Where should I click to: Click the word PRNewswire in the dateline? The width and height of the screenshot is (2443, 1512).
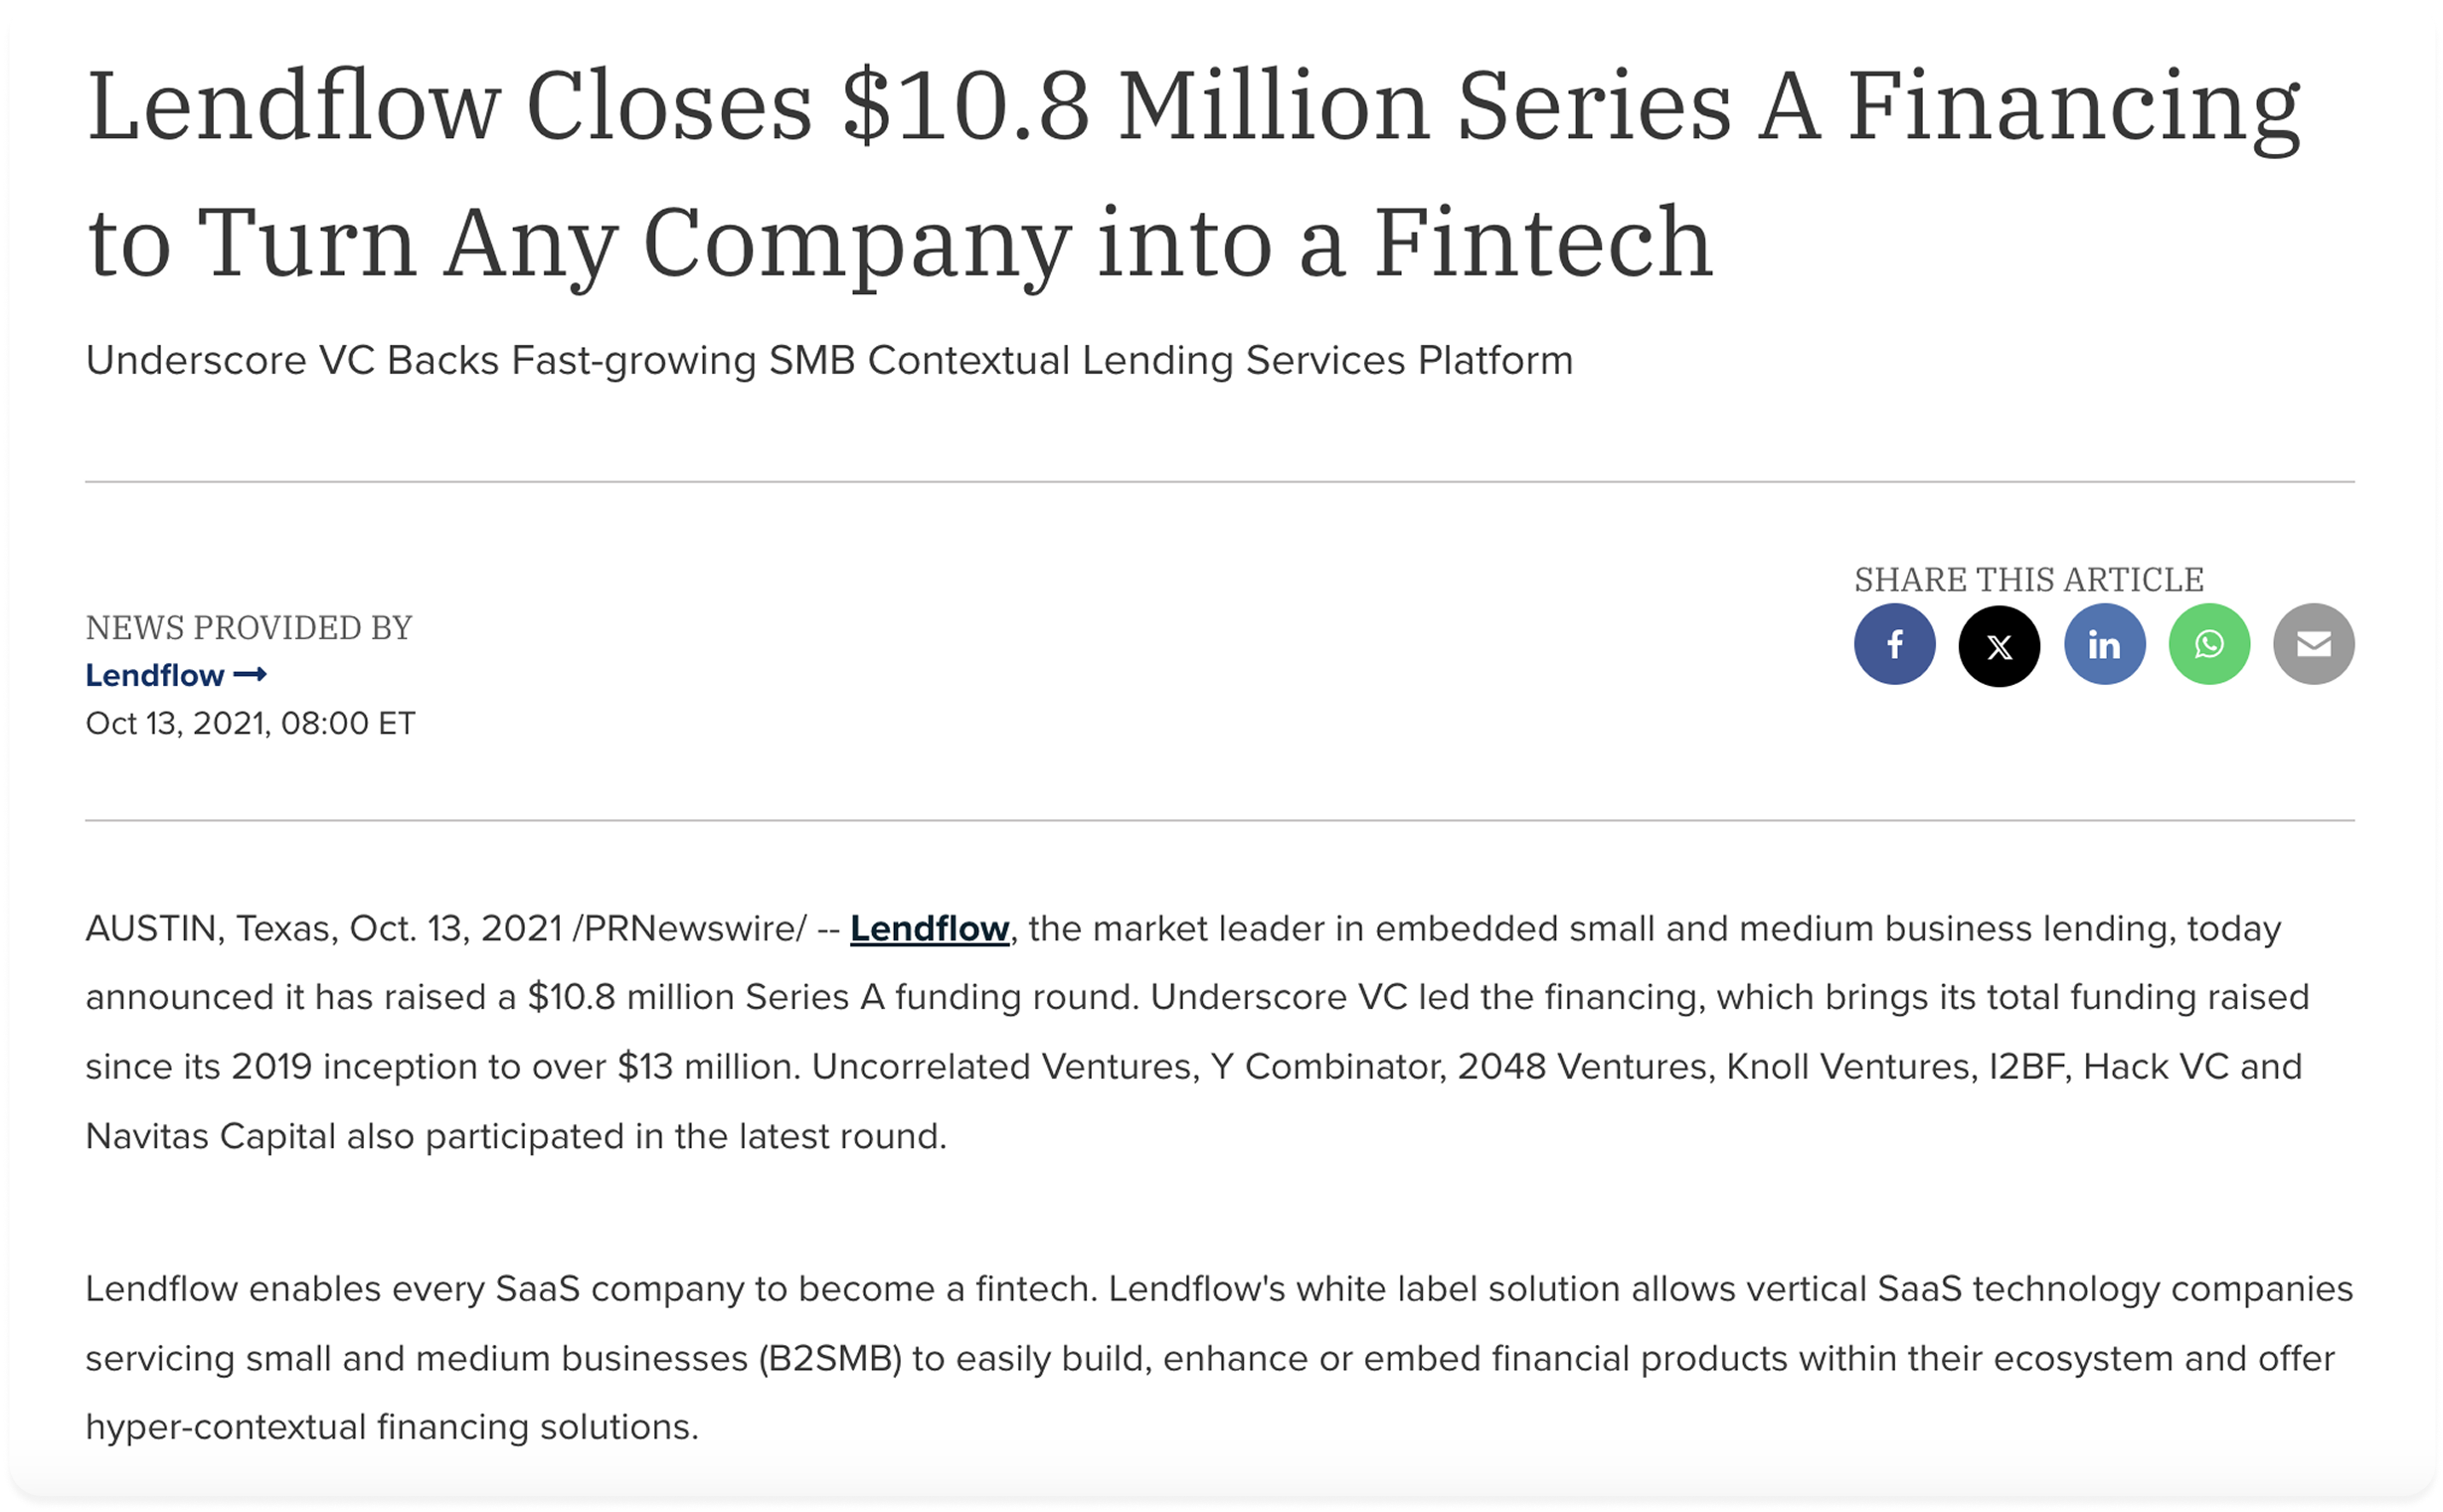click(689, 928)
